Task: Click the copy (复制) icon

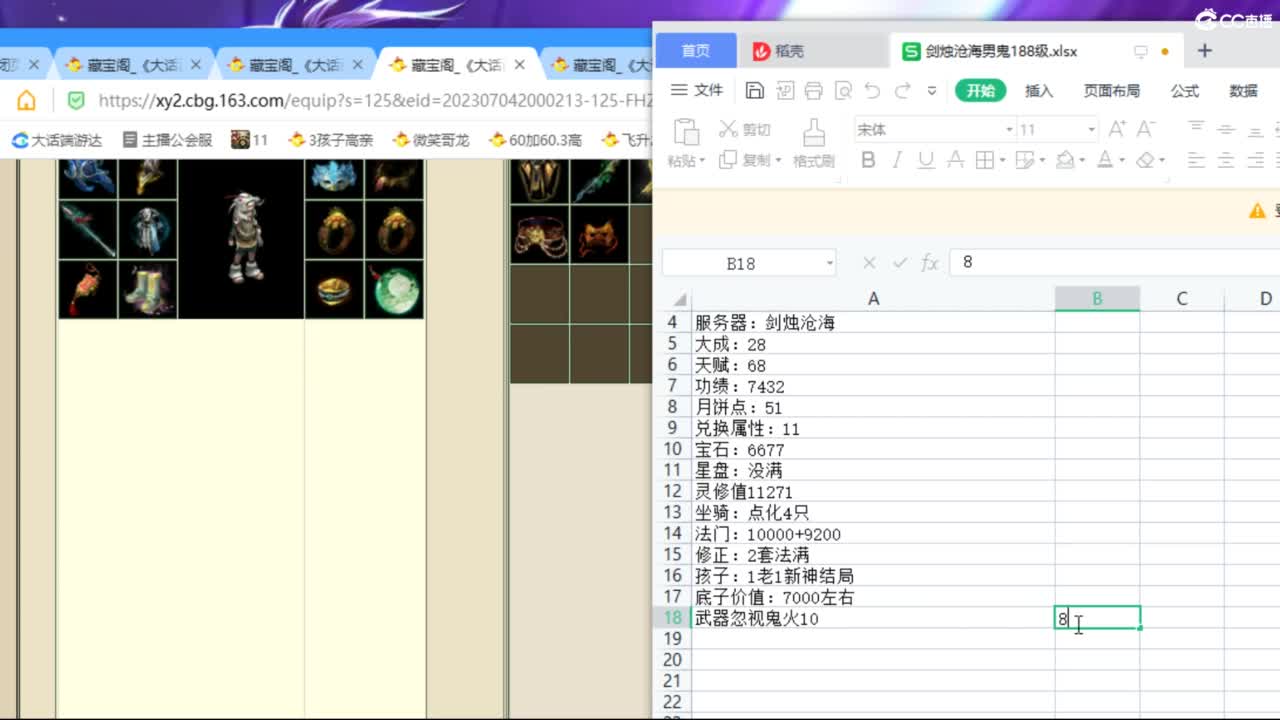Action: (728, 159)
